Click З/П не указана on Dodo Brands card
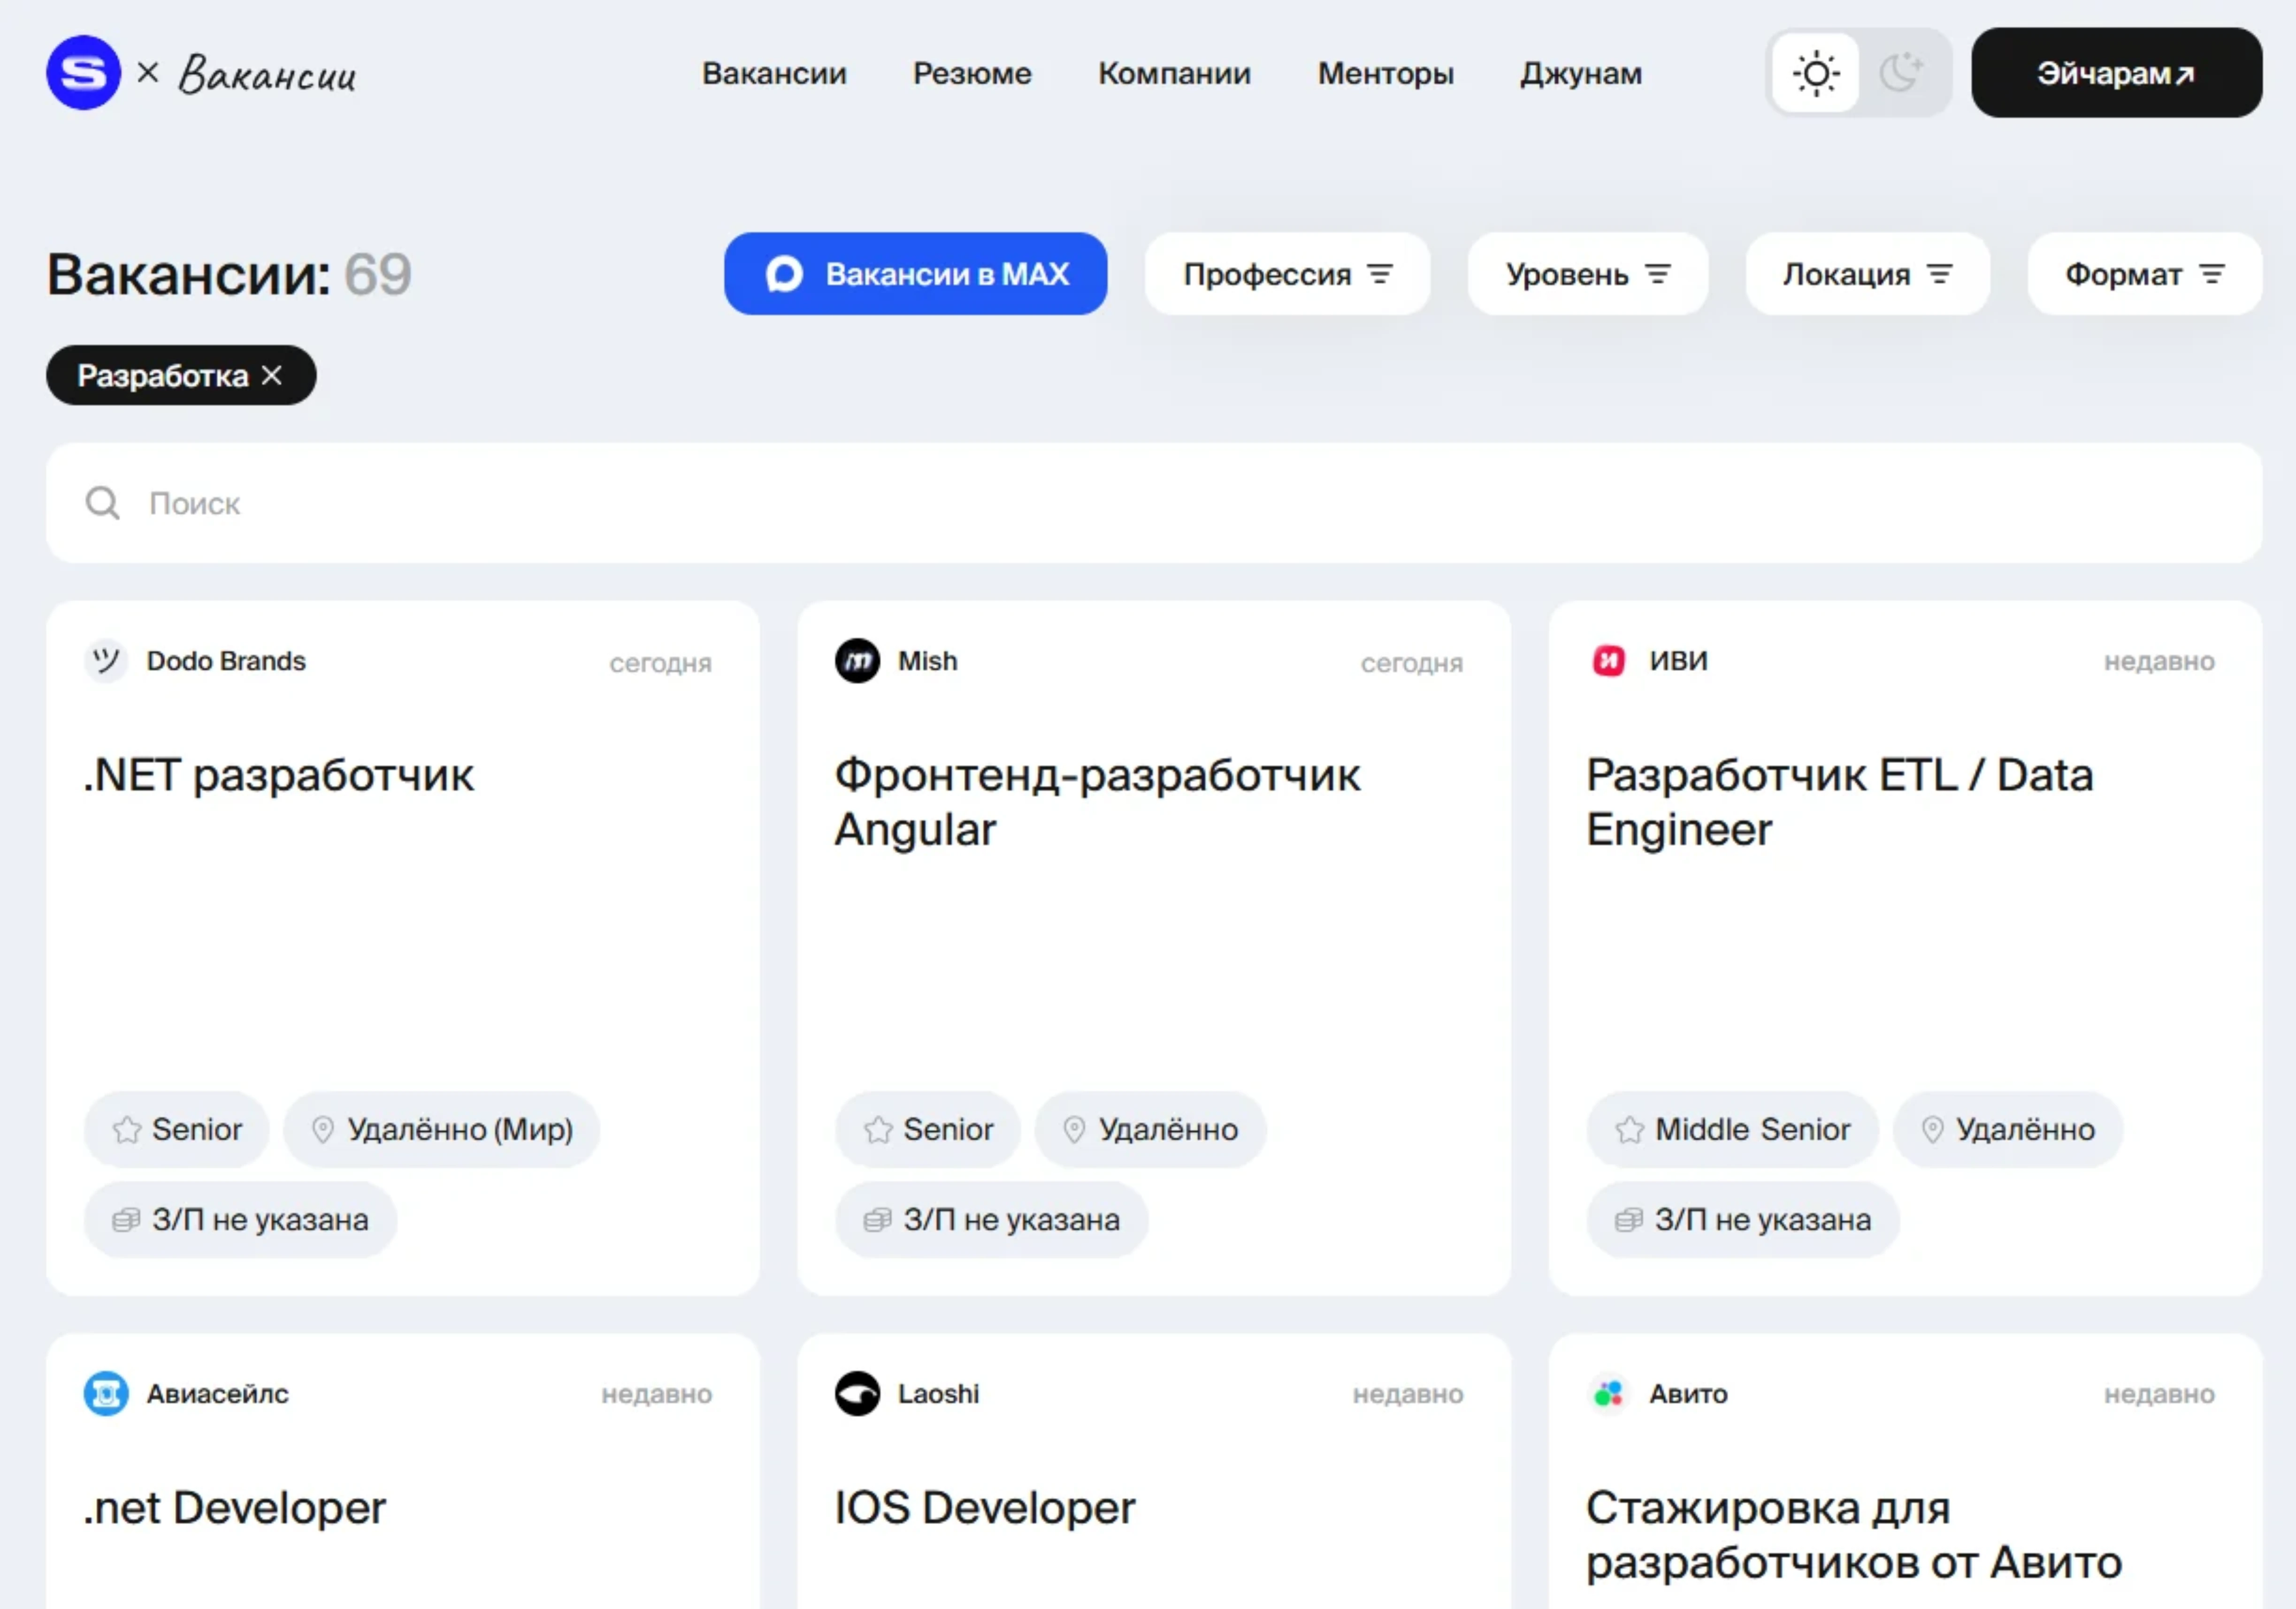Image resolution: width=2296 pixels, height=1609 pixels. 240,1220
